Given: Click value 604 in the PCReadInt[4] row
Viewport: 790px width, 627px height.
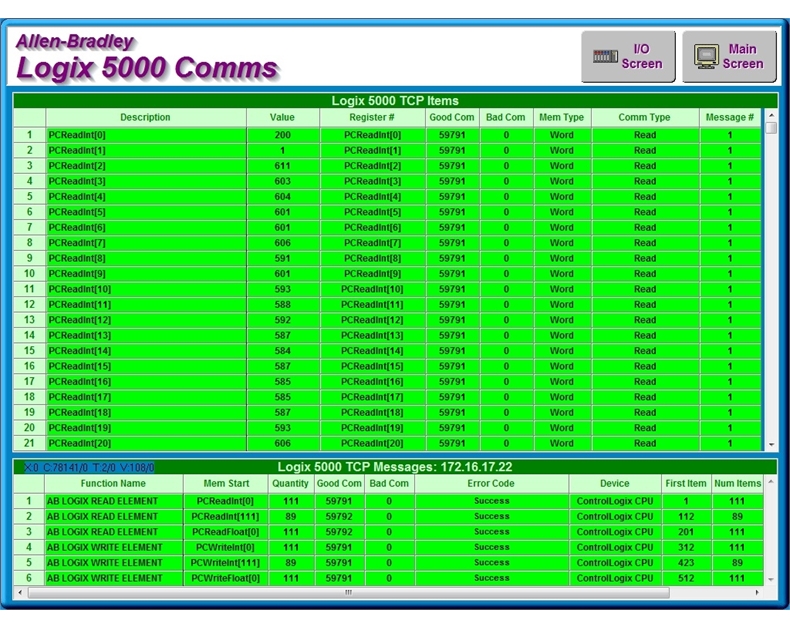Looking at the screenshot, I should (283, 197).
